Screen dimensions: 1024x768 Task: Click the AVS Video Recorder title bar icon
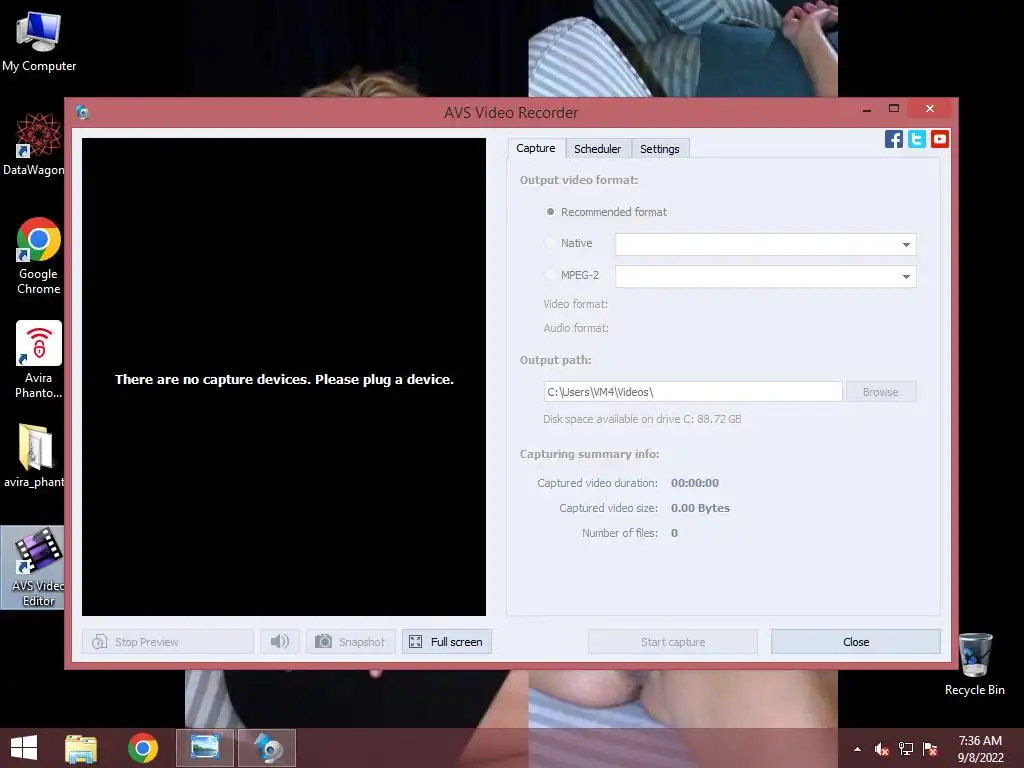point(82,112)
